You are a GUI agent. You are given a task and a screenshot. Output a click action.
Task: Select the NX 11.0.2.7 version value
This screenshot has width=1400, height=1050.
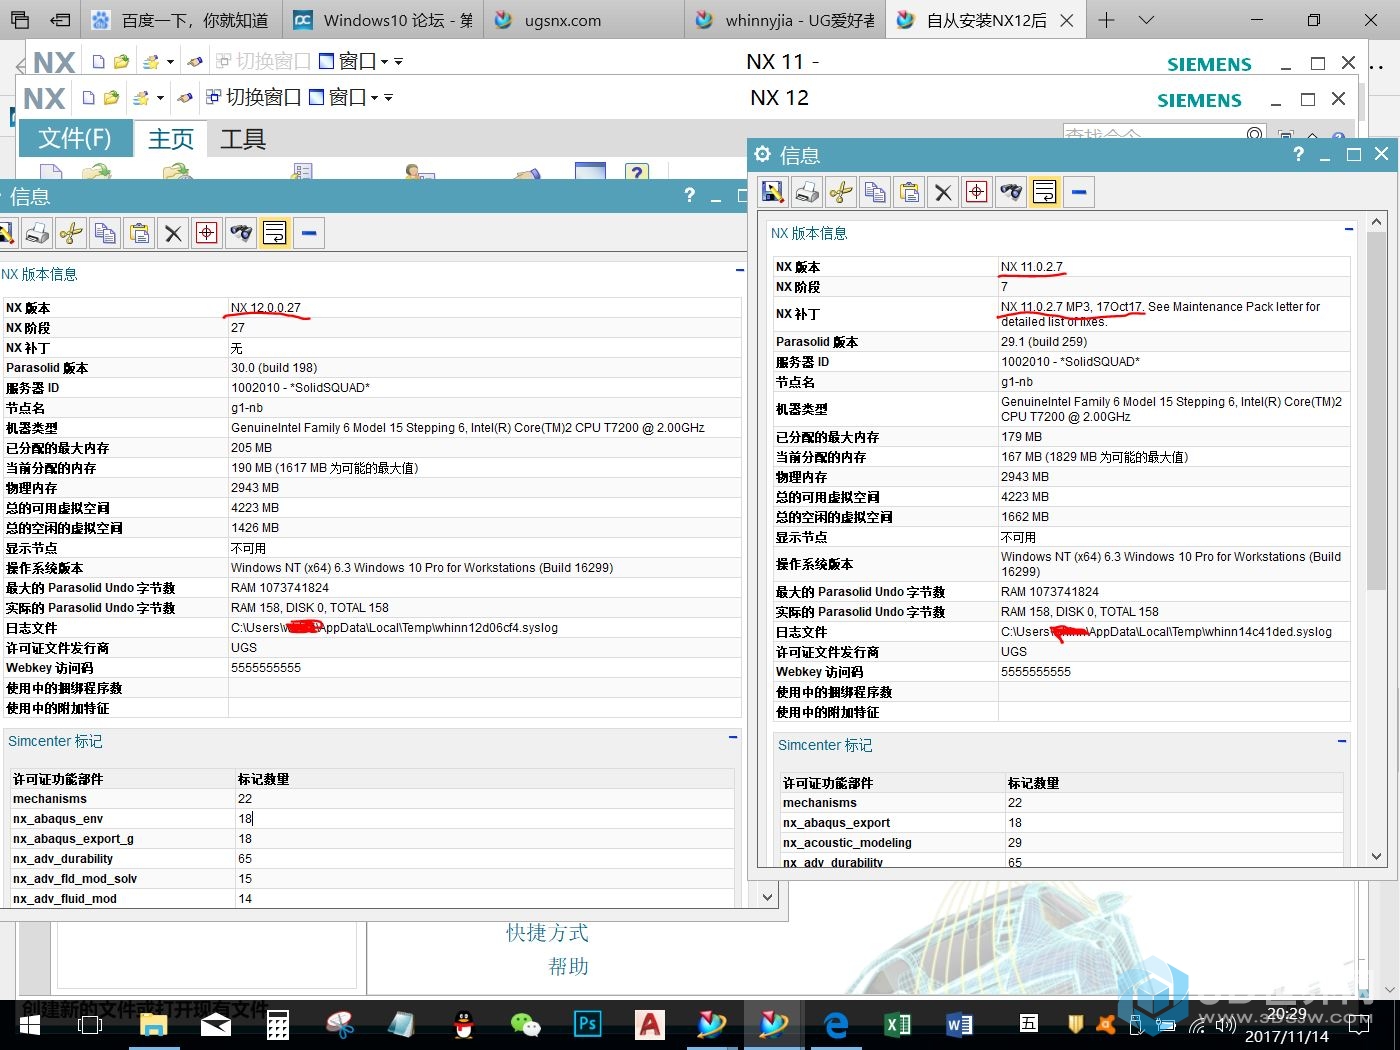tap(1032, 267)
